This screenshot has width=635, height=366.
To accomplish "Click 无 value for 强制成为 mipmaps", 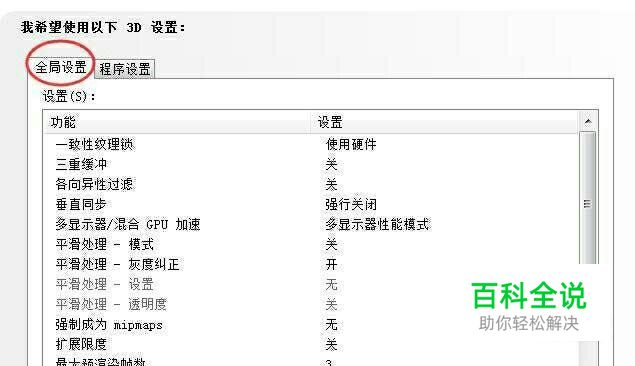I will tap(331, 324).
